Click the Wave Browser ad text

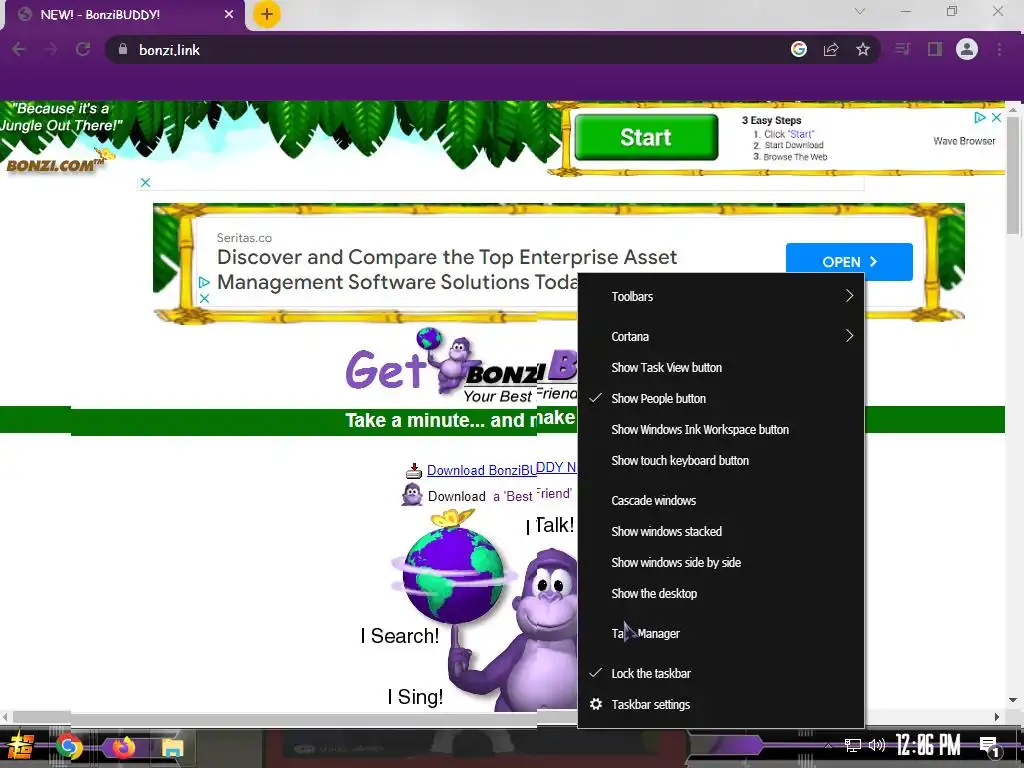click(x=964, y=141)
